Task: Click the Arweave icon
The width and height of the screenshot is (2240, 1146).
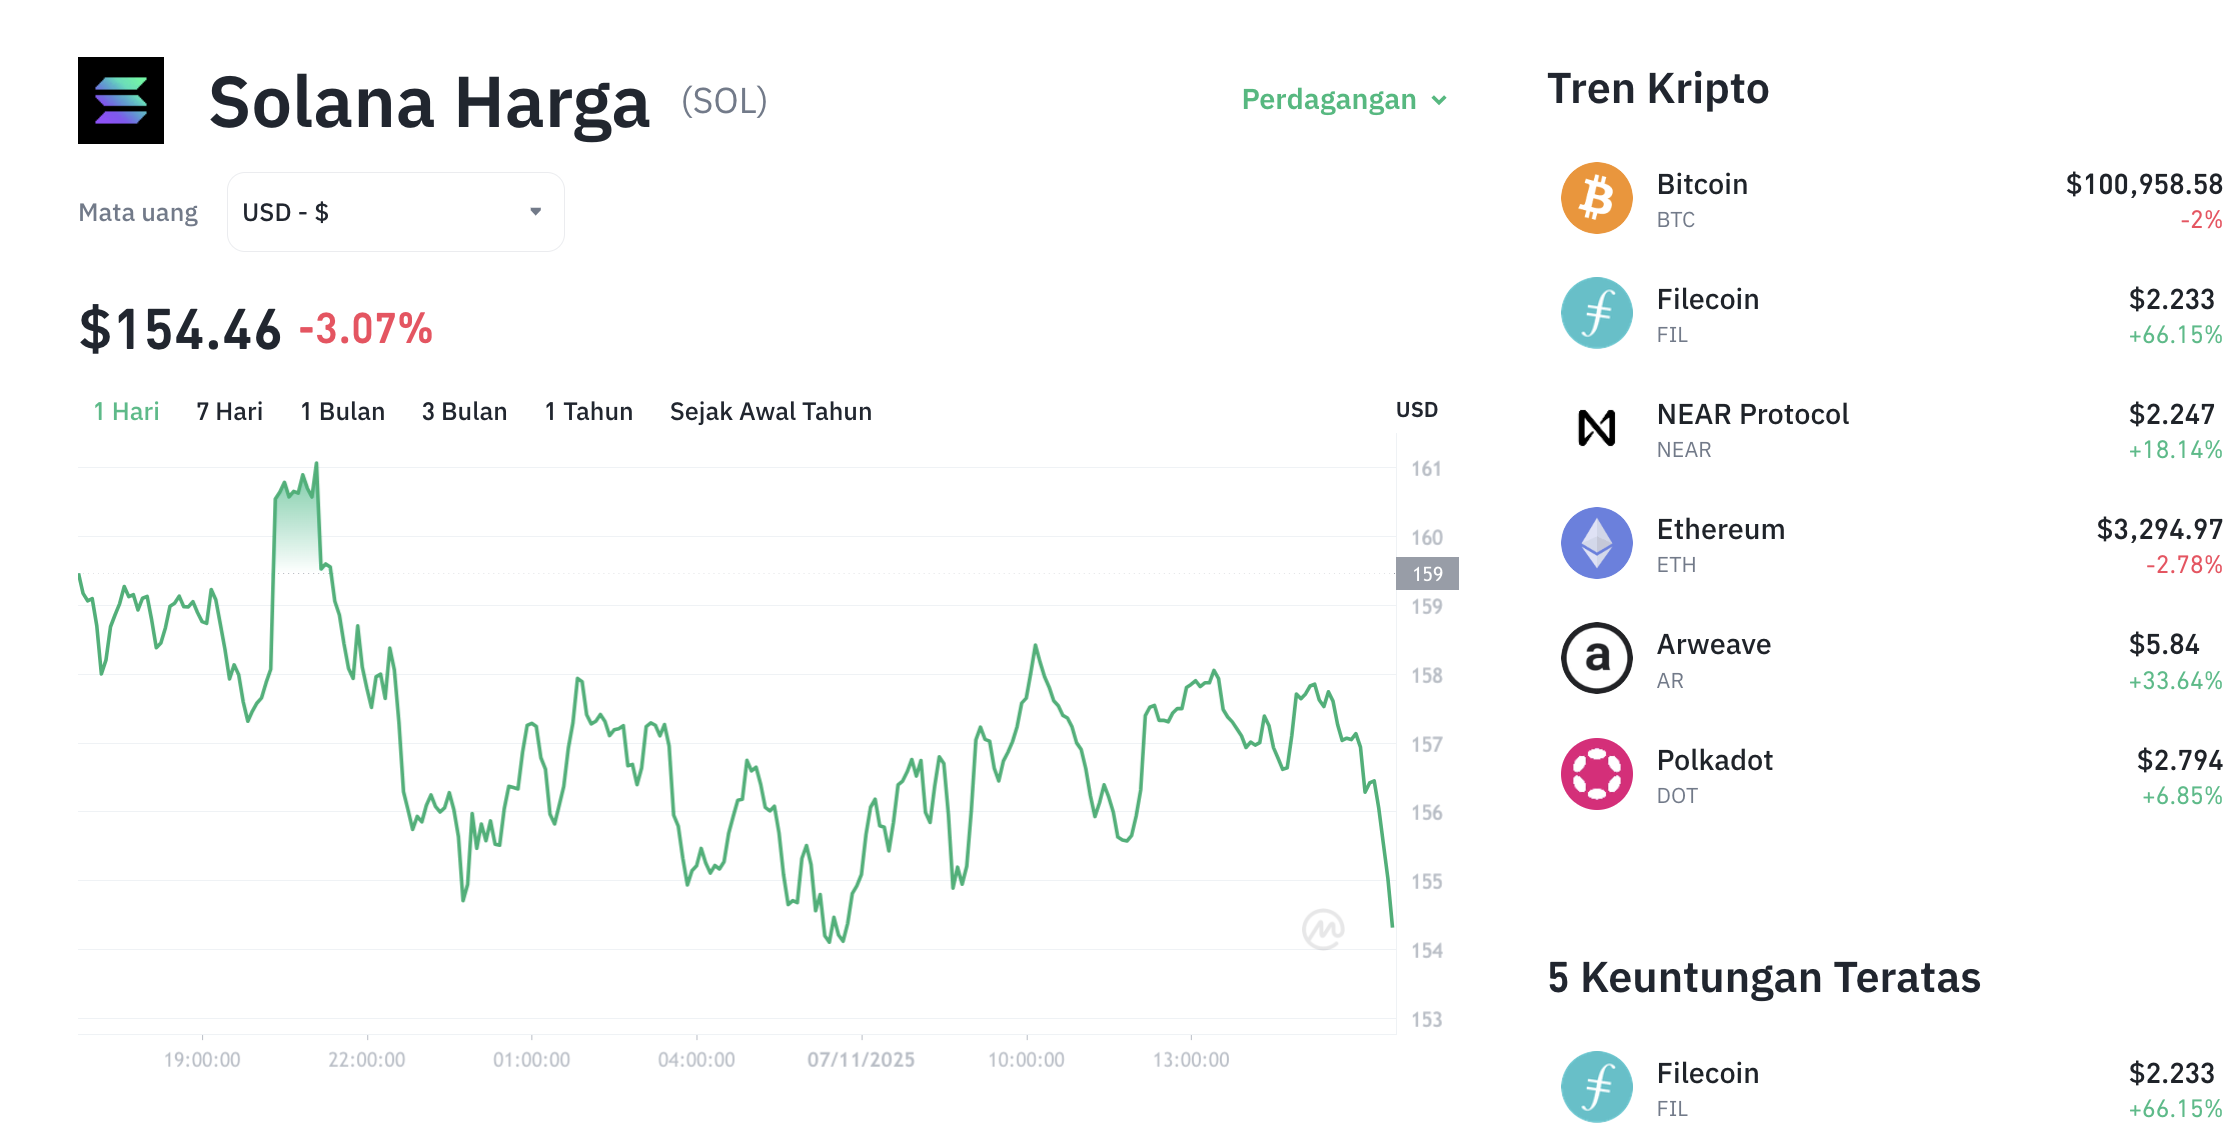Action: pos(1597,658)
